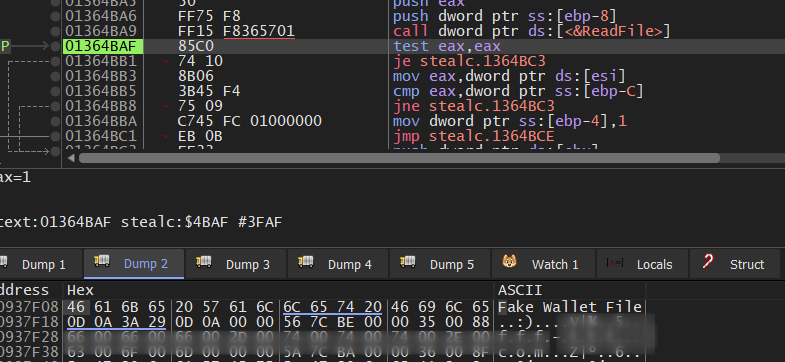Screen dimensions: 785x362
Task: Toggle breakpoint dot at address 01364BB8
Action: [x=56, y=107]
